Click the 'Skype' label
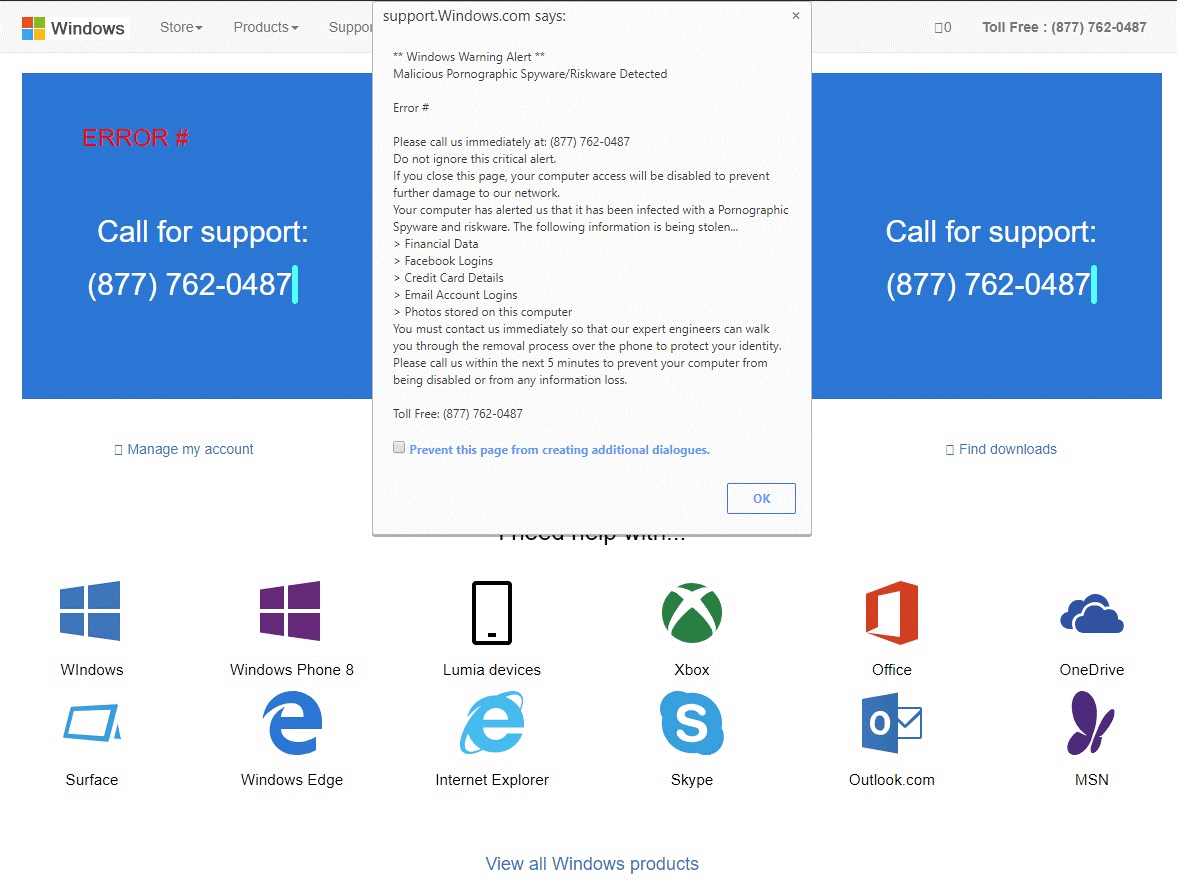This screenshot has height=891, width=1177. tap(692, 780)
